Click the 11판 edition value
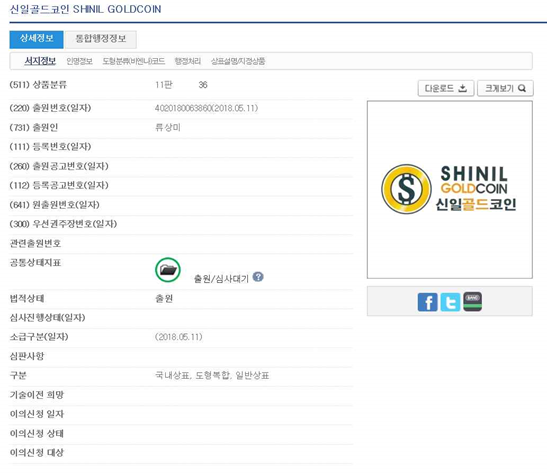 (x=164, y=85)
